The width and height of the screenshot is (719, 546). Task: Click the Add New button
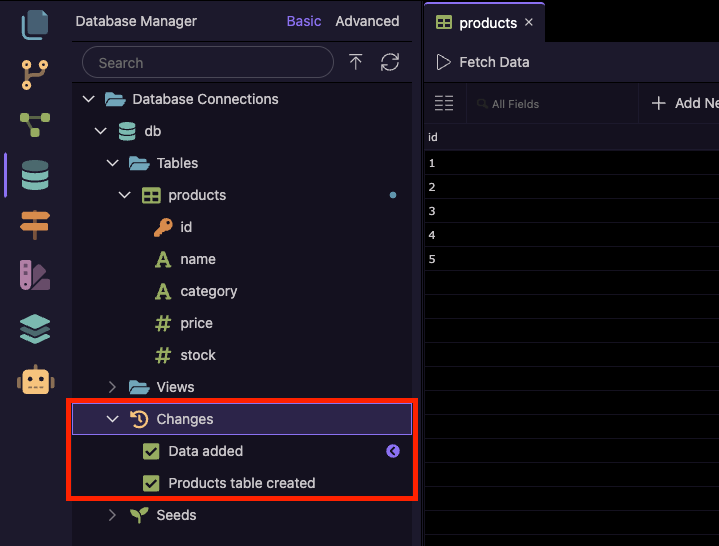[x=686, y=103]
